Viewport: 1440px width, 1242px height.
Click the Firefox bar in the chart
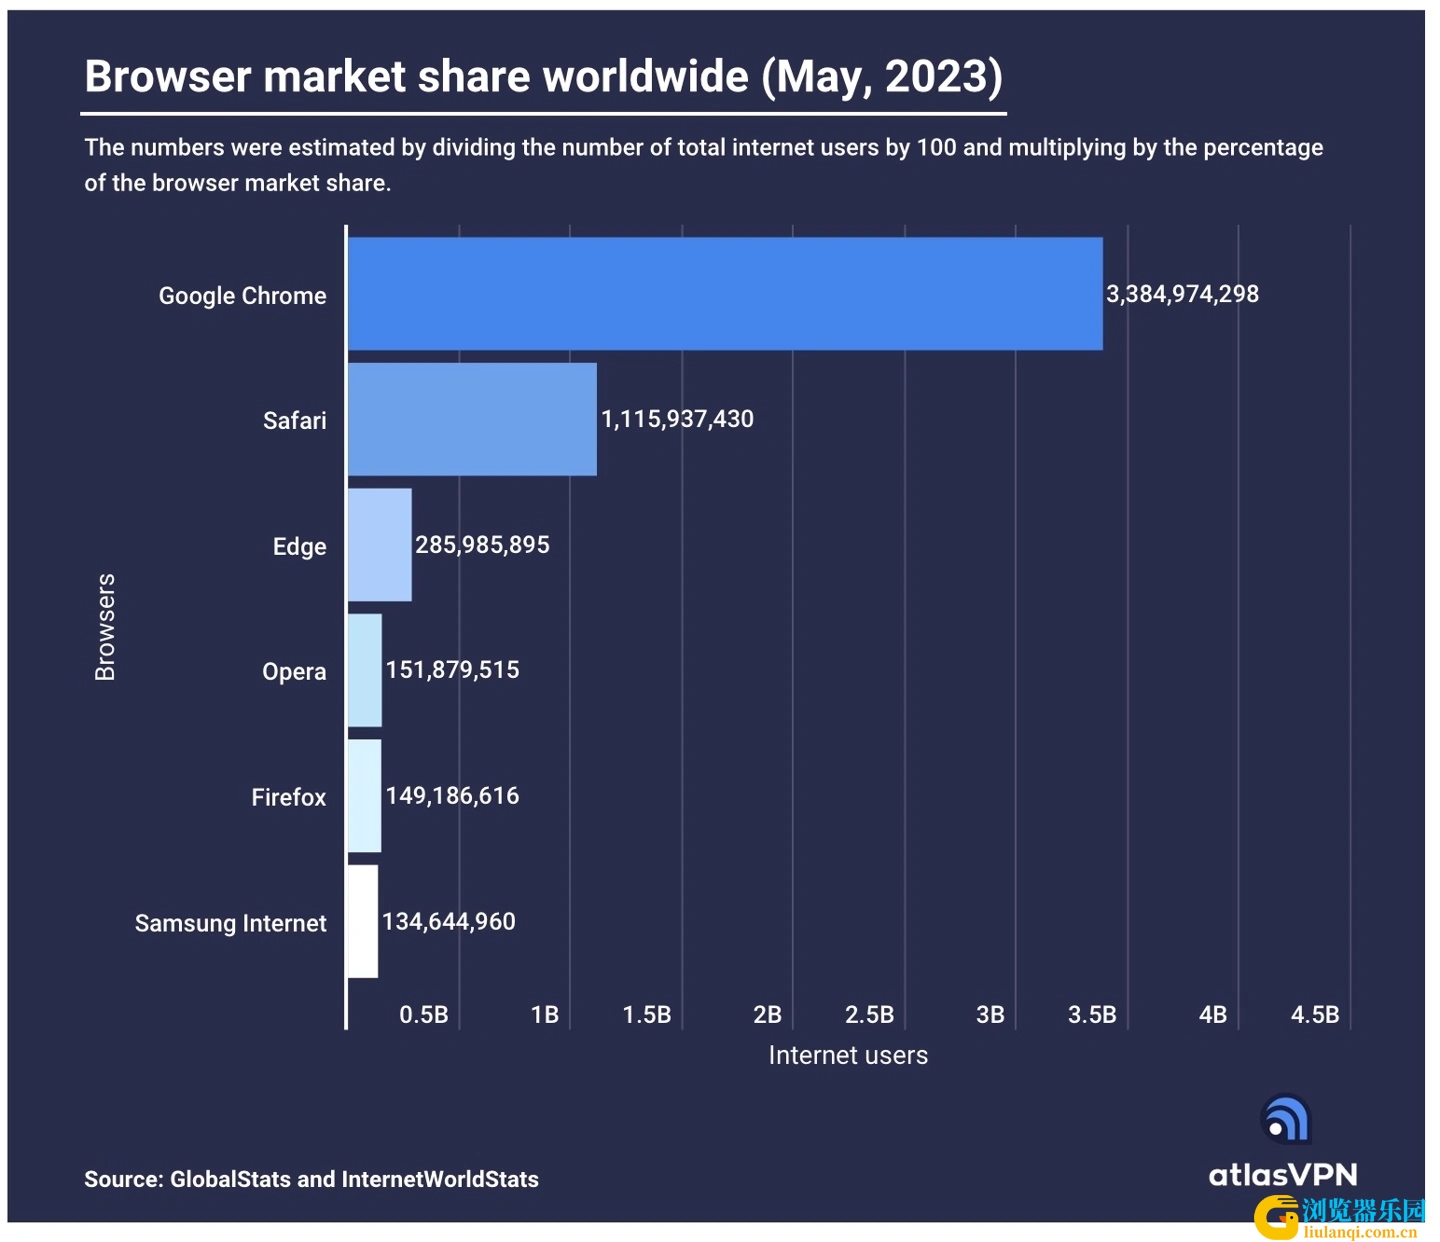tap(365, 796)
